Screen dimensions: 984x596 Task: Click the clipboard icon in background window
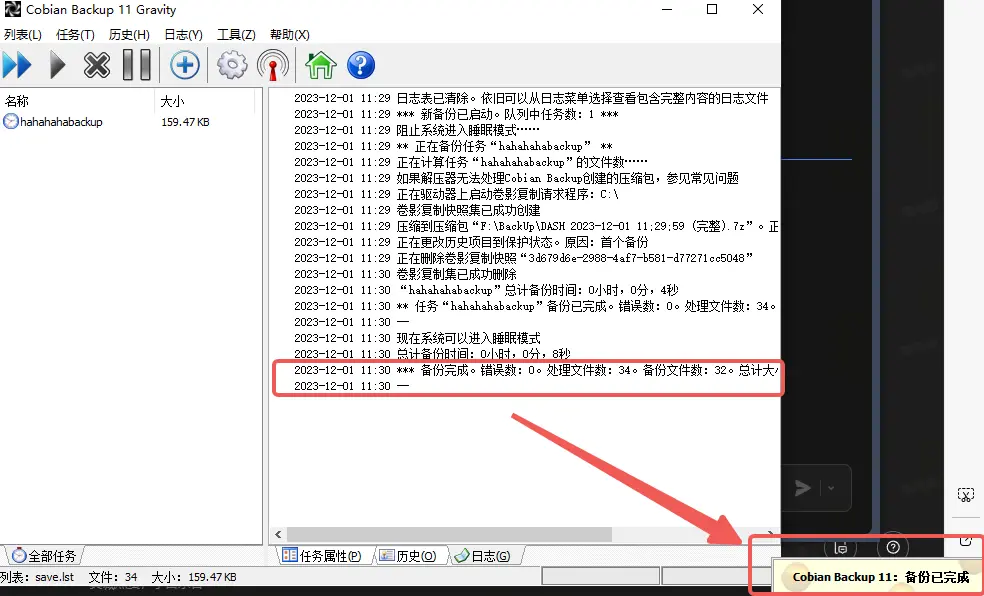click(x=841, y=548)
